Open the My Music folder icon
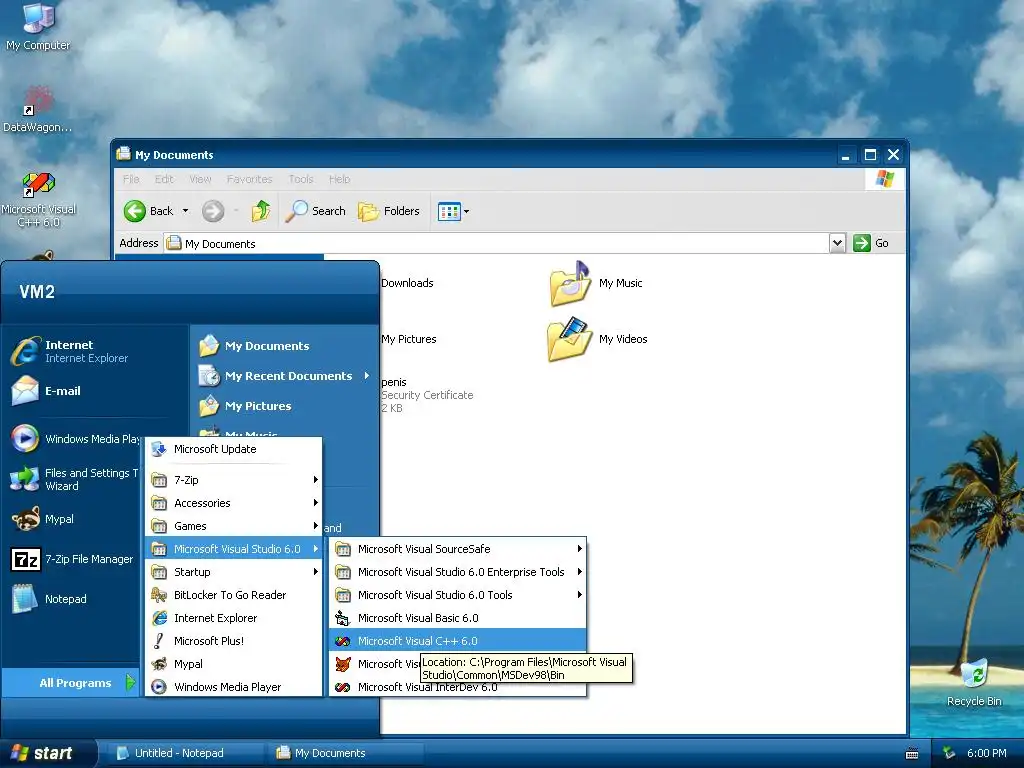The height and width of the screenshot is (768, 1024). 569,283
